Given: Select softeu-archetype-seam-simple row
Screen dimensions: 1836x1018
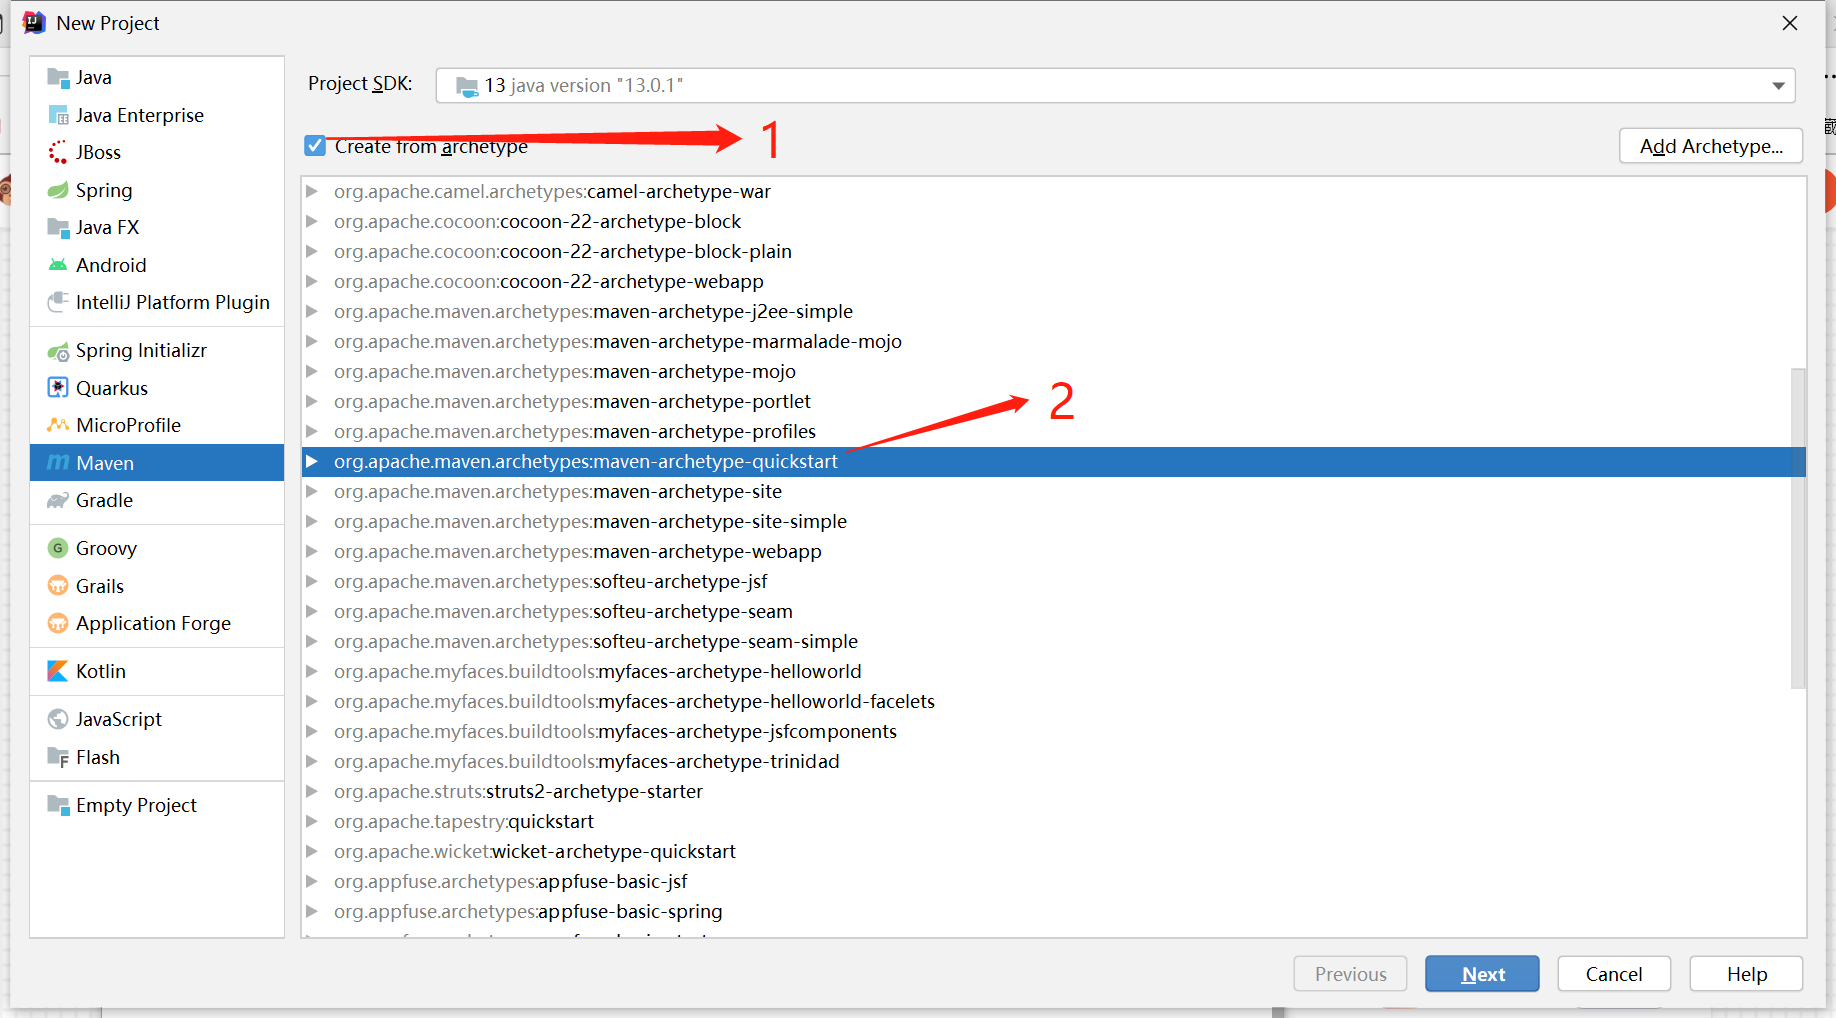Looking at the screenshot, I should tap(1054, 641).
